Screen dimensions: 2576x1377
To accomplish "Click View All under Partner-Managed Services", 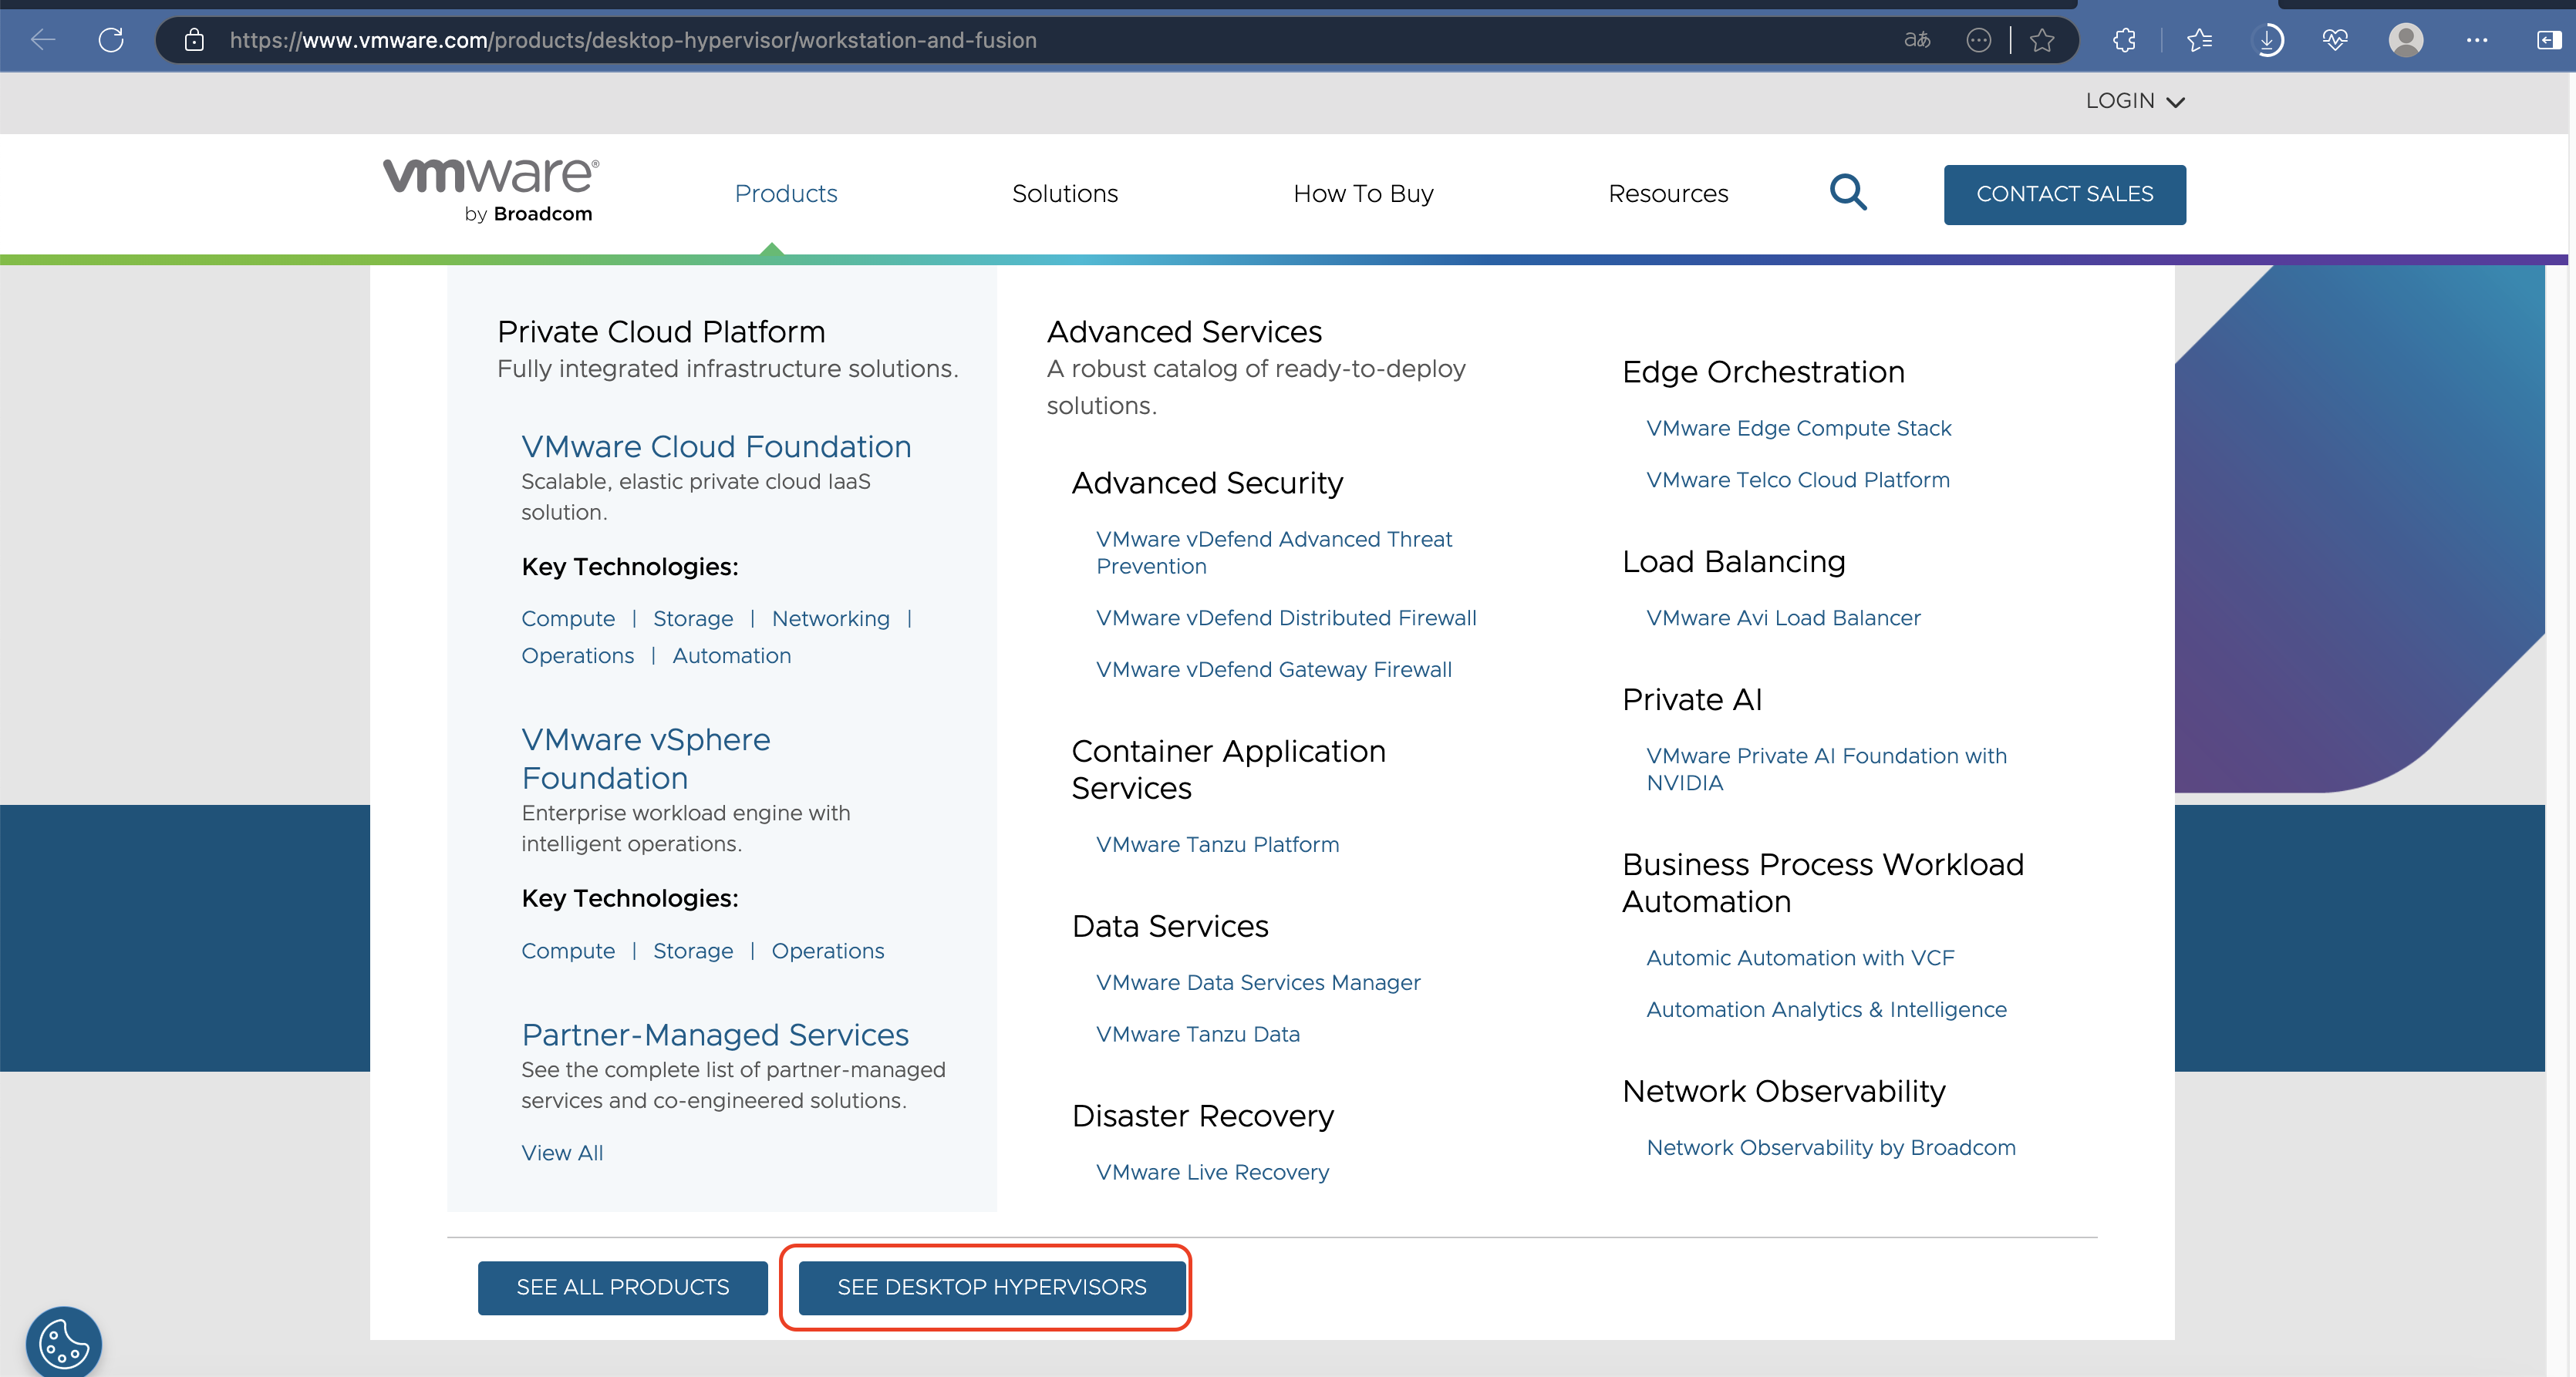I will point(562,1152).
